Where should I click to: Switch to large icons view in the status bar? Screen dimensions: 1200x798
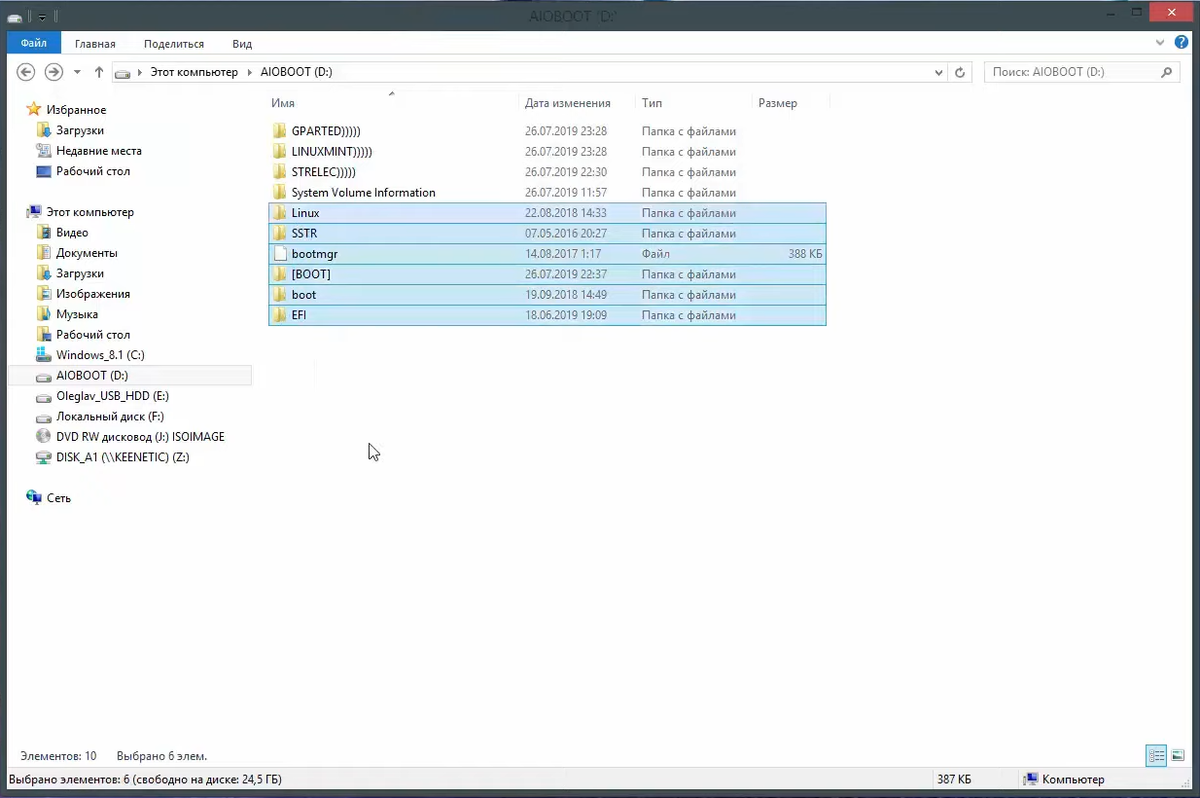coord(1178,755)
